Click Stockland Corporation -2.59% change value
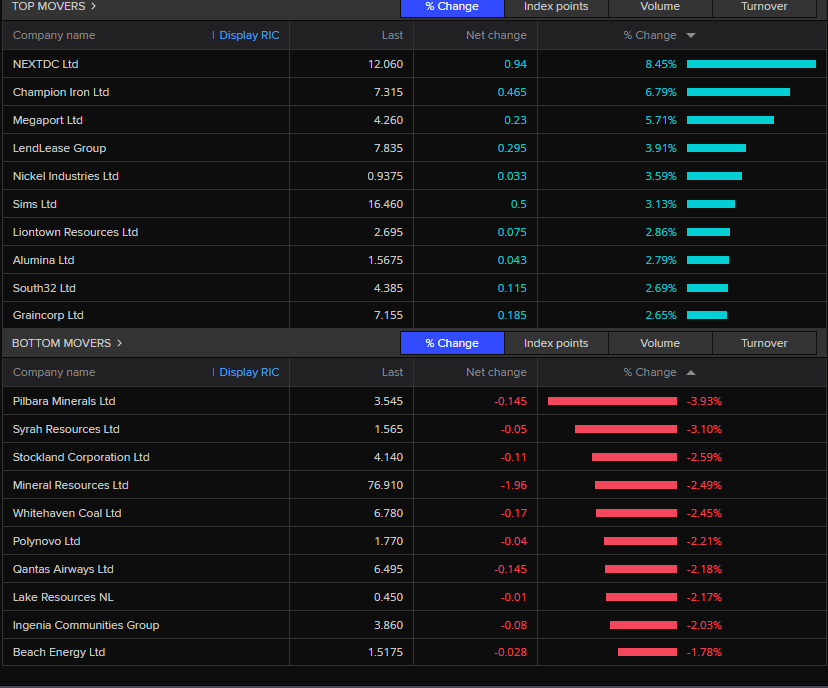The image size is (828, 688). point(704,457)
